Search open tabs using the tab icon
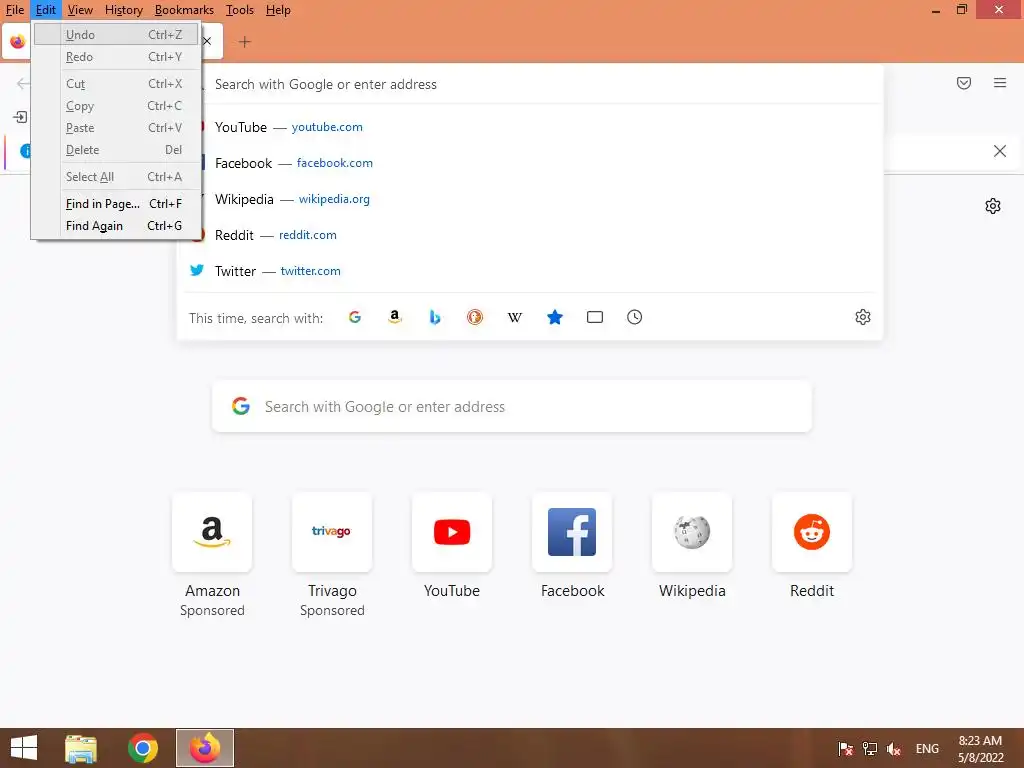This screenshot has width=1024, height=768. pos(595,317)
